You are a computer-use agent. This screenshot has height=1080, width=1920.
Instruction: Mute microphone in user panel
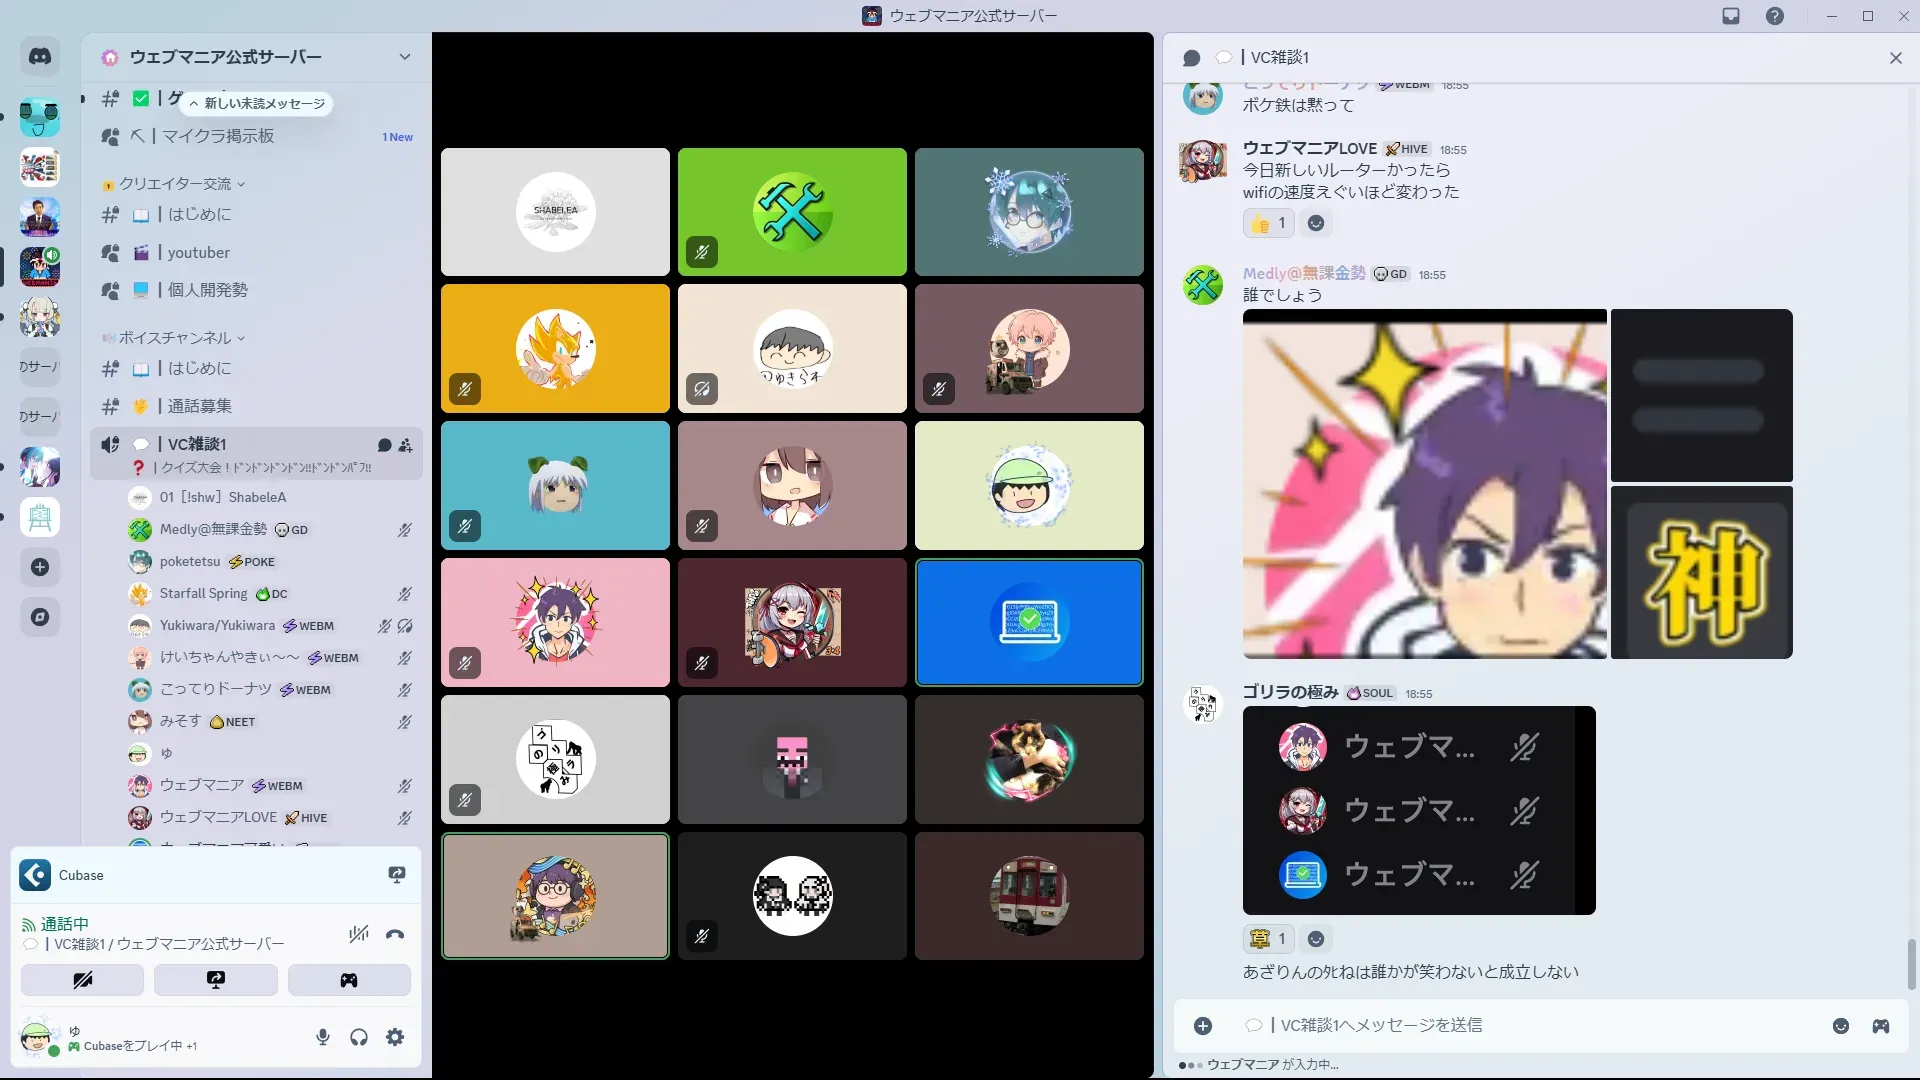point(323,1037)
